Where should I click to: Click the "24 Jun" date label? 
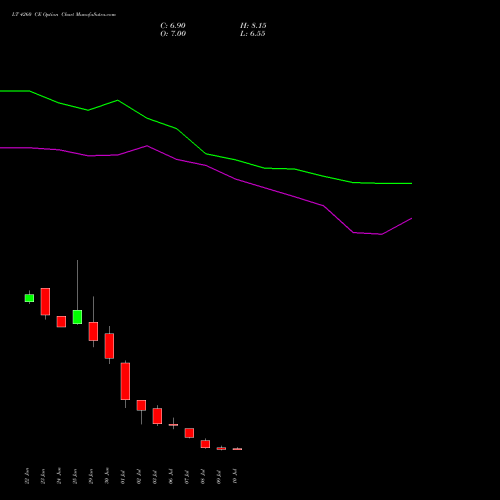click(59, 476)
